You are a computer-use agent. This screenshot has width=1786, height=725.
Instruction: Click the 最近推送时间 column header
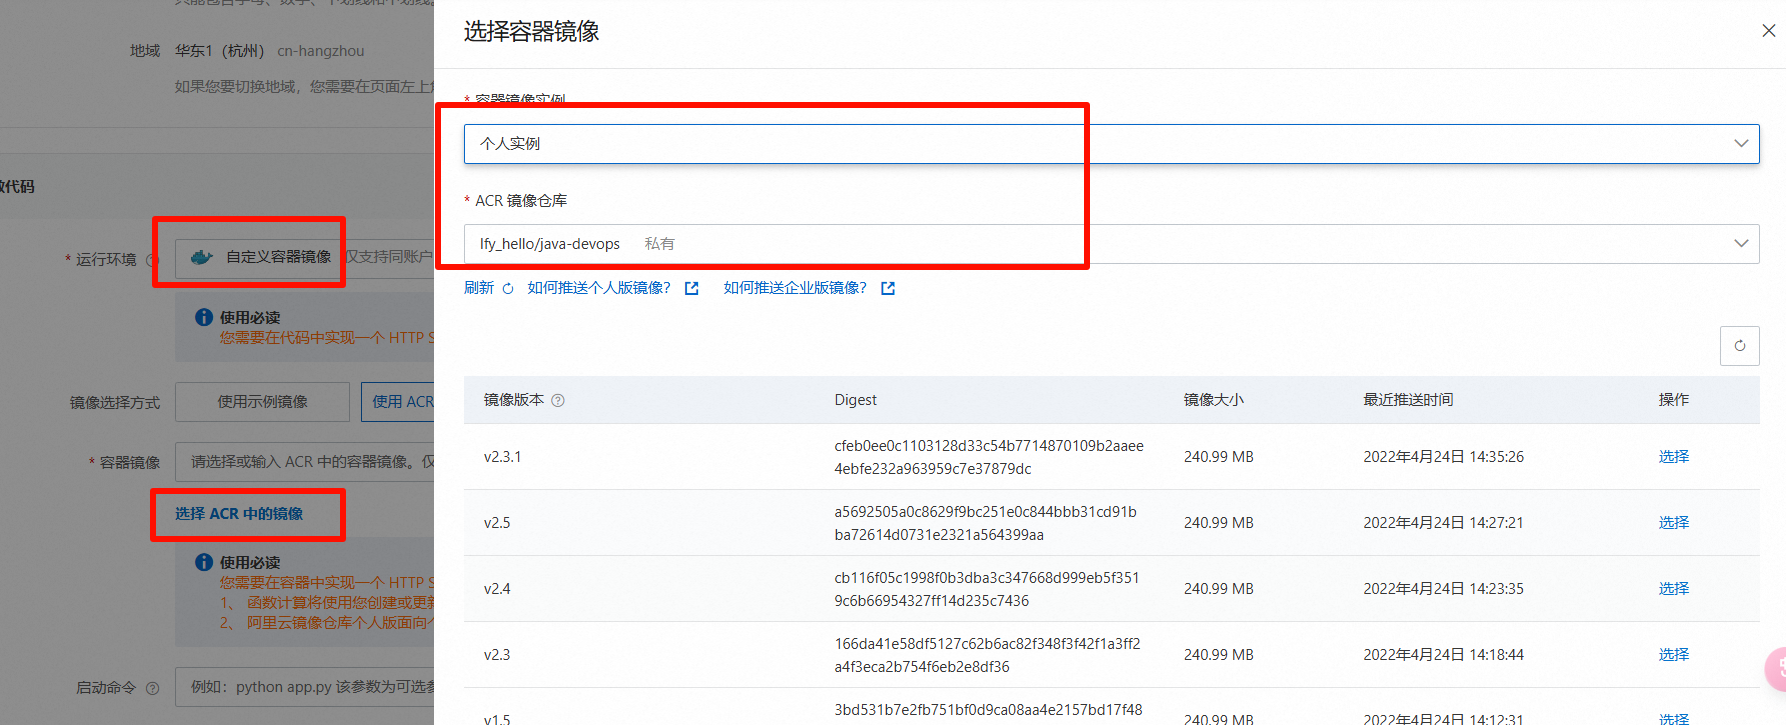1408,400
